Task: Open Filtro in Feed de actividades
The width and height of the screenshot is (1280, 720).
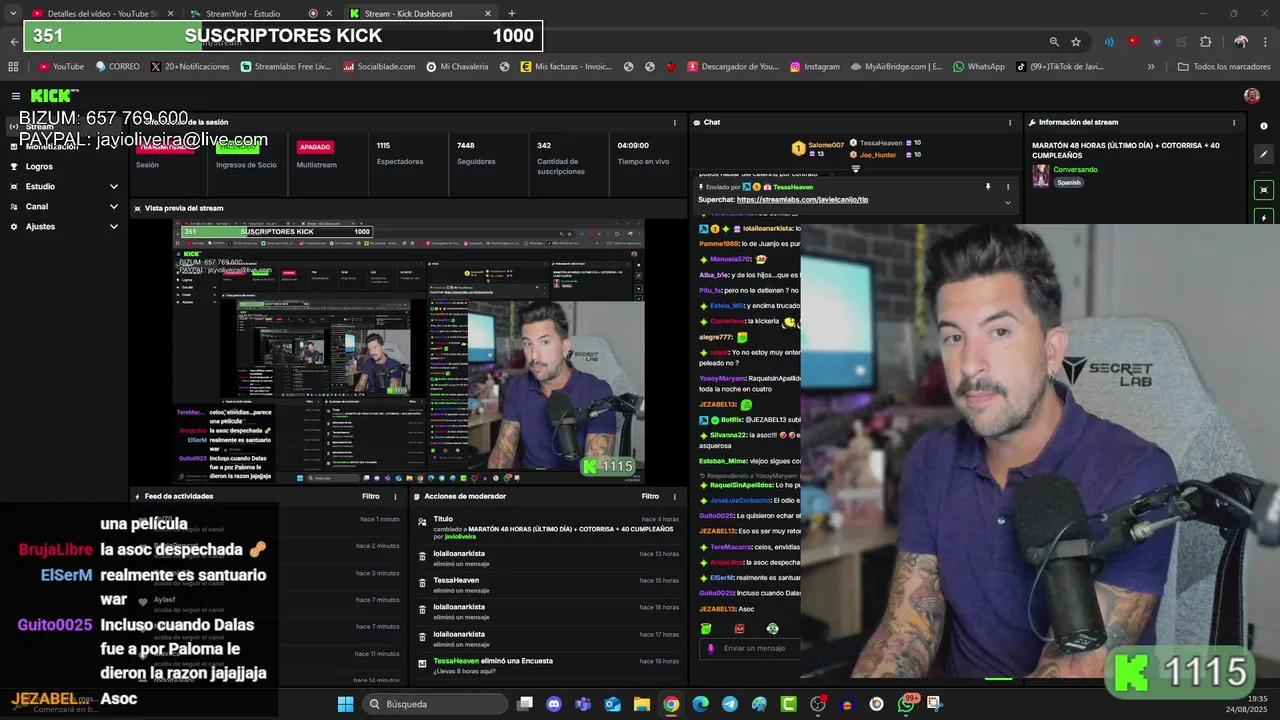Action: point(370,496)
